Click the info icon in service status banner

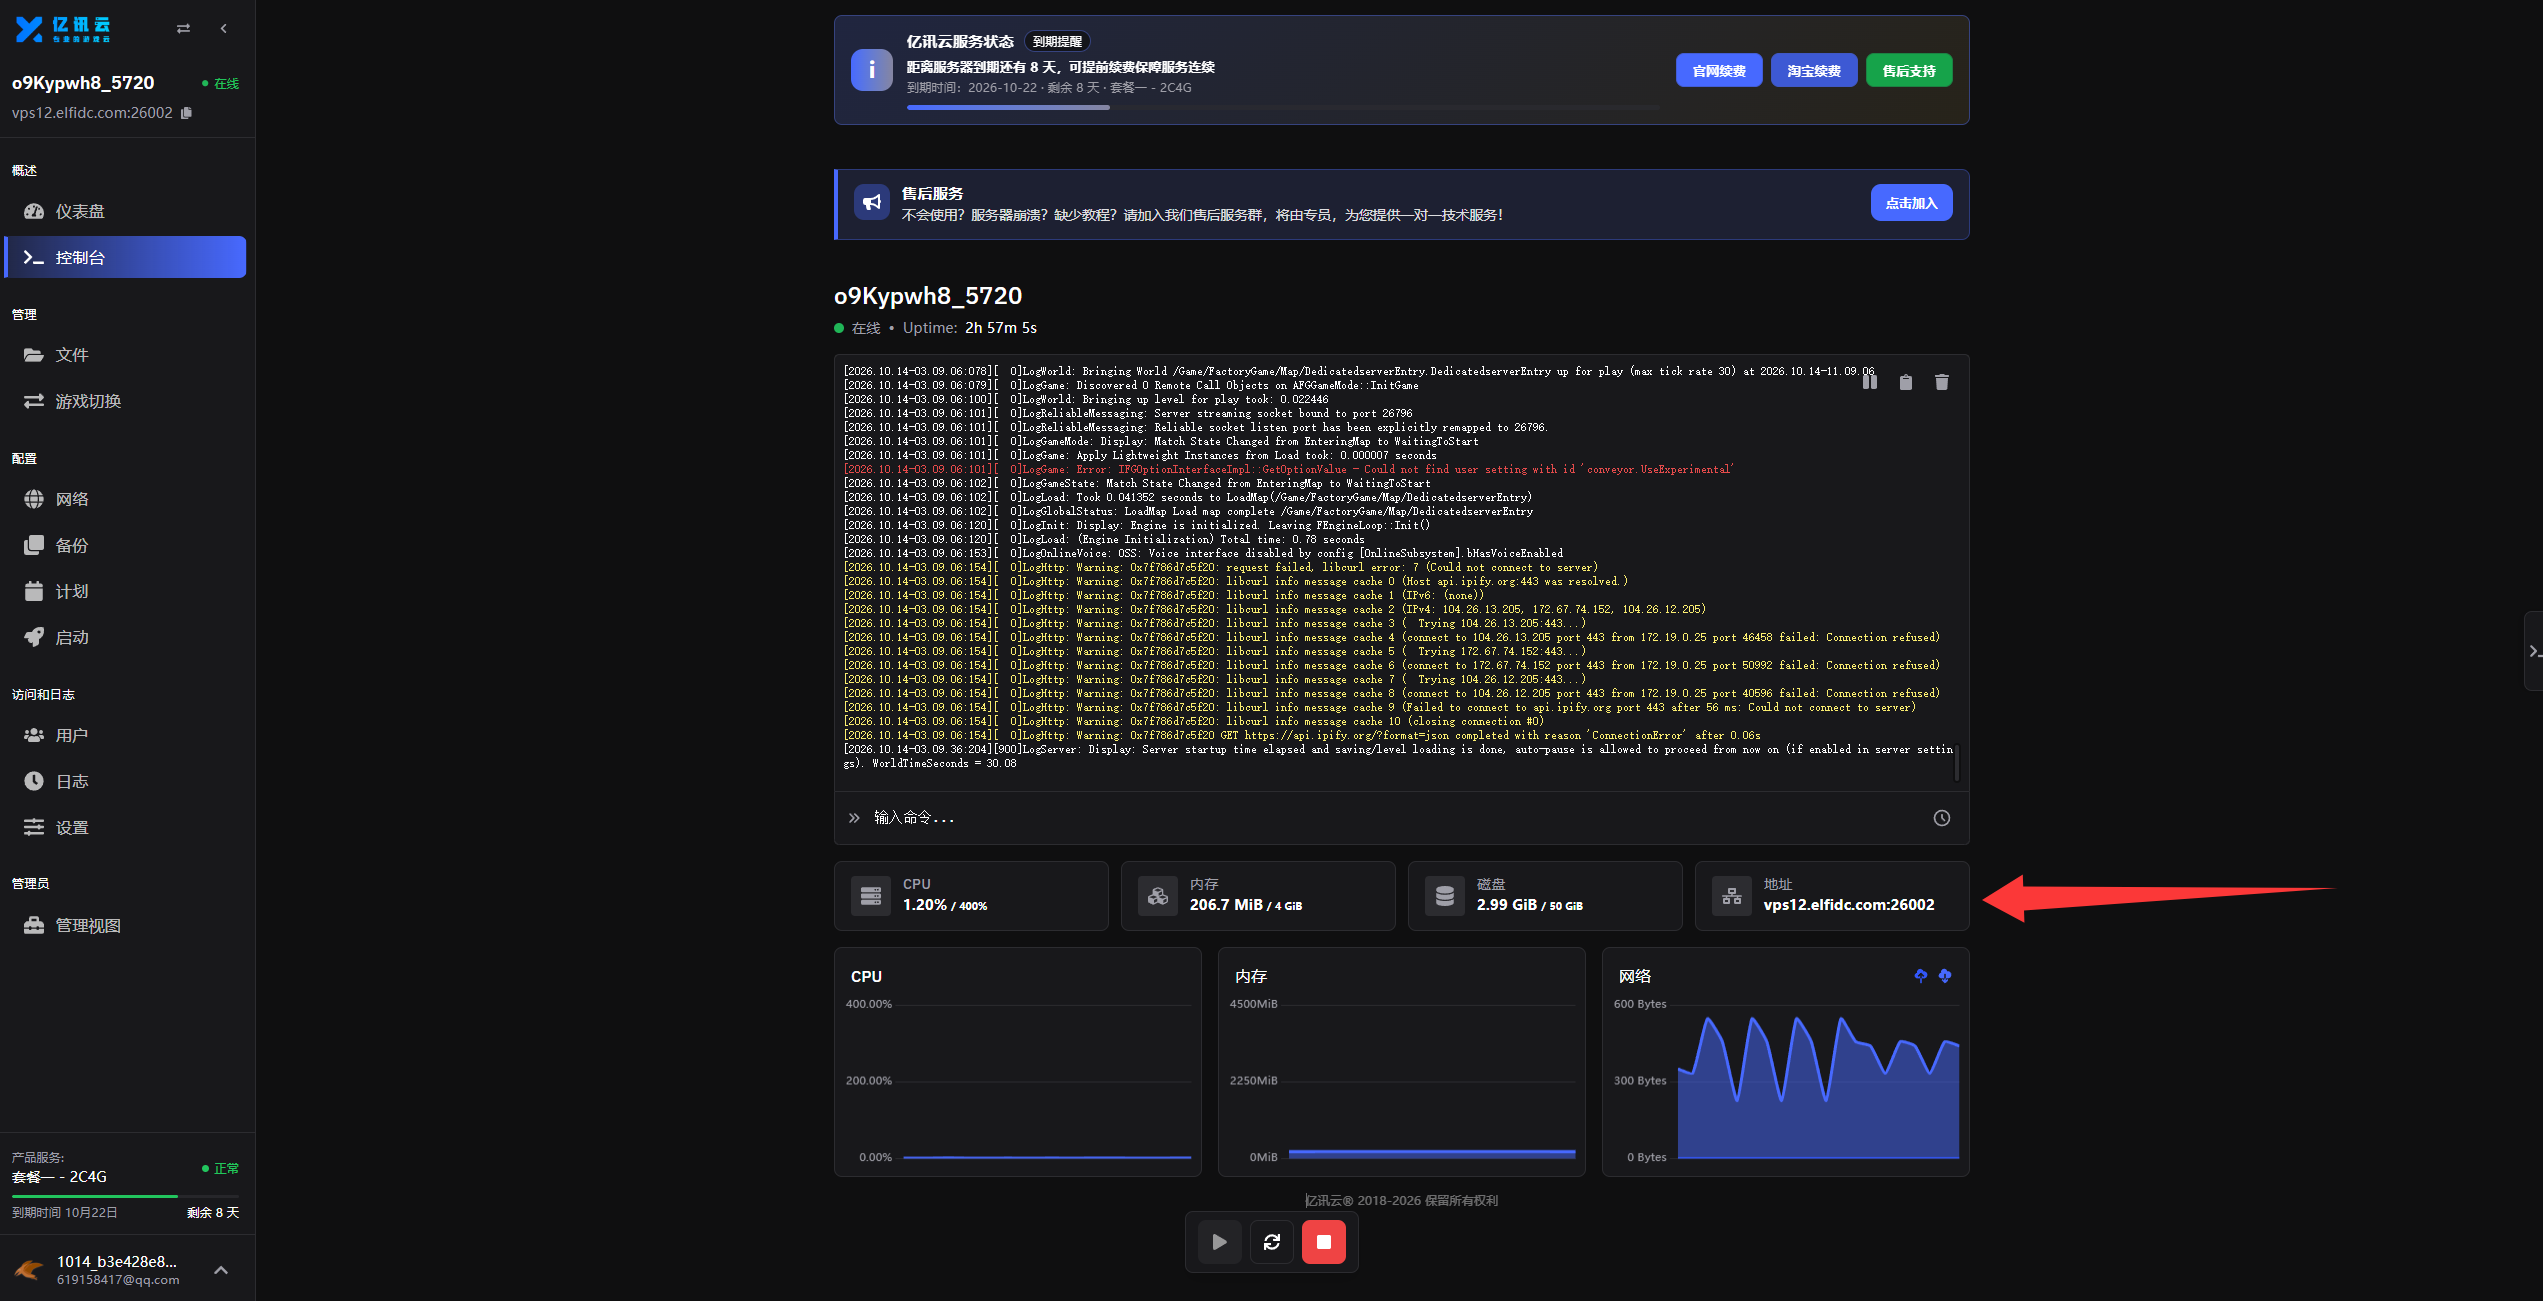pos(871,70)
